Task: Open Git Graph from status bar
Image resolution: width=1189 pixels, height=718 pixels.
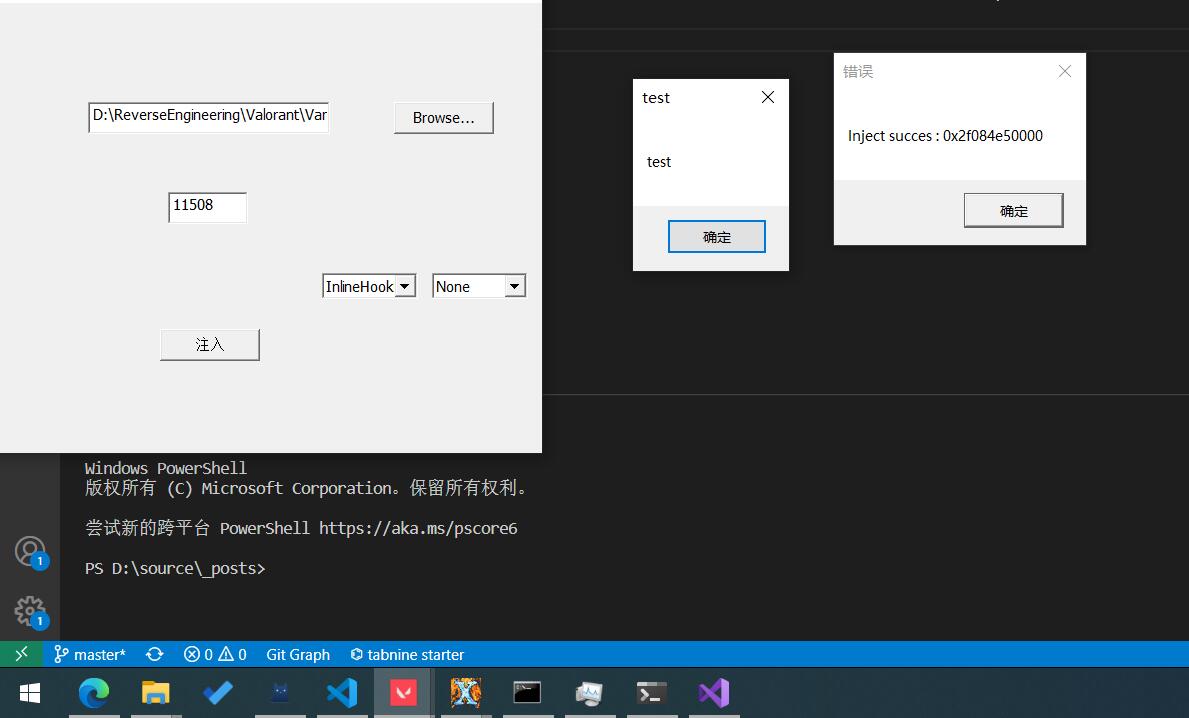Action: [298, 654]
